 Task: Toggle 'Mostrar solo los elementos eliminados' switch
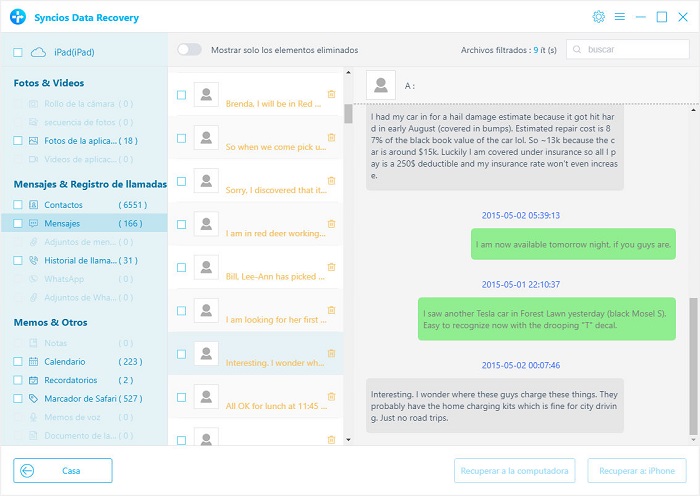189,50
